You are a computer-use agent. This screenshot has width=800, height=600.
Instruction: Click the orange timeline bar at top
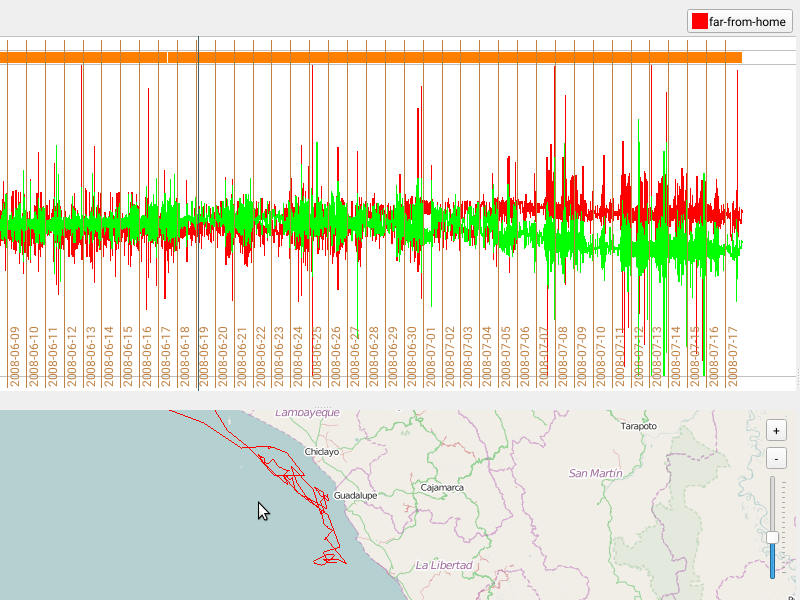click(x=371, y=57)
